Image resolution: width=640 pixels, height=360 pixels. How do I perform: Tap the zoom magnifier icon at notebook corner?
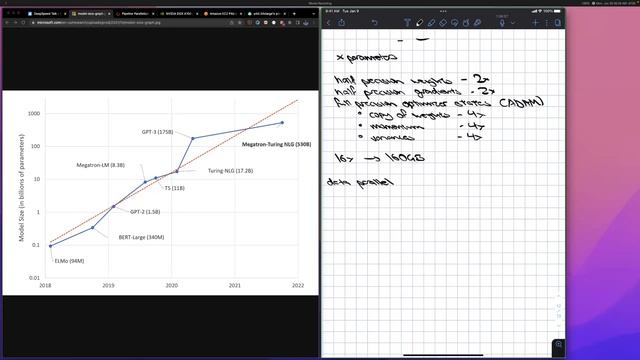click(x=558, y=345)
